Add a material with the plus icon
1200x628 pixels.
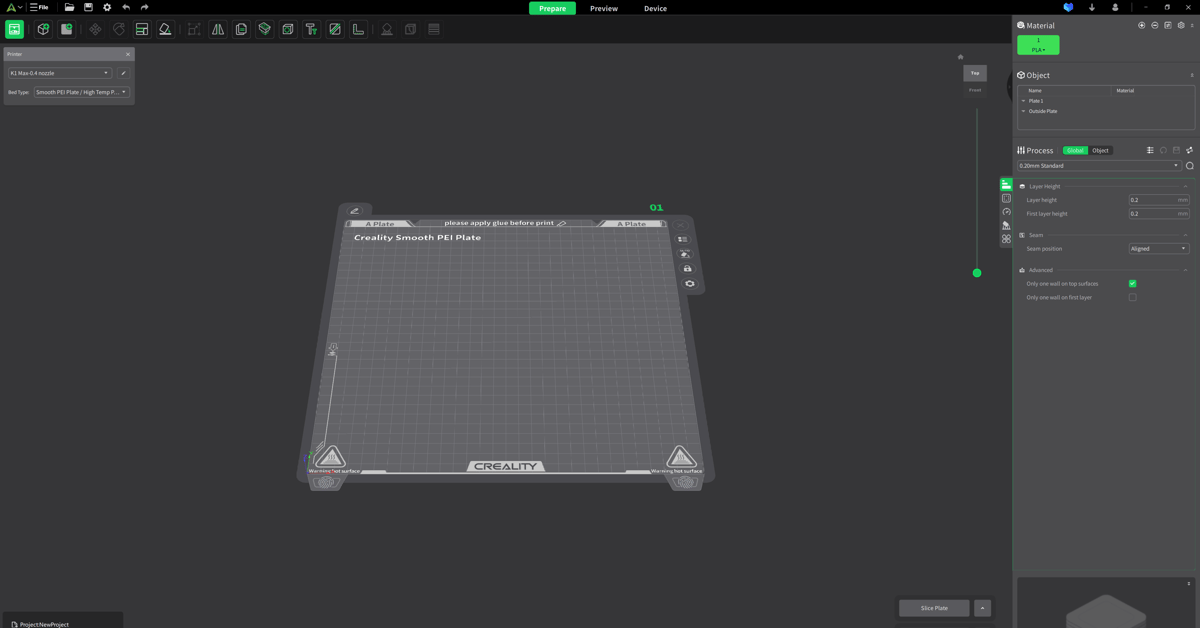(1141, 25)
